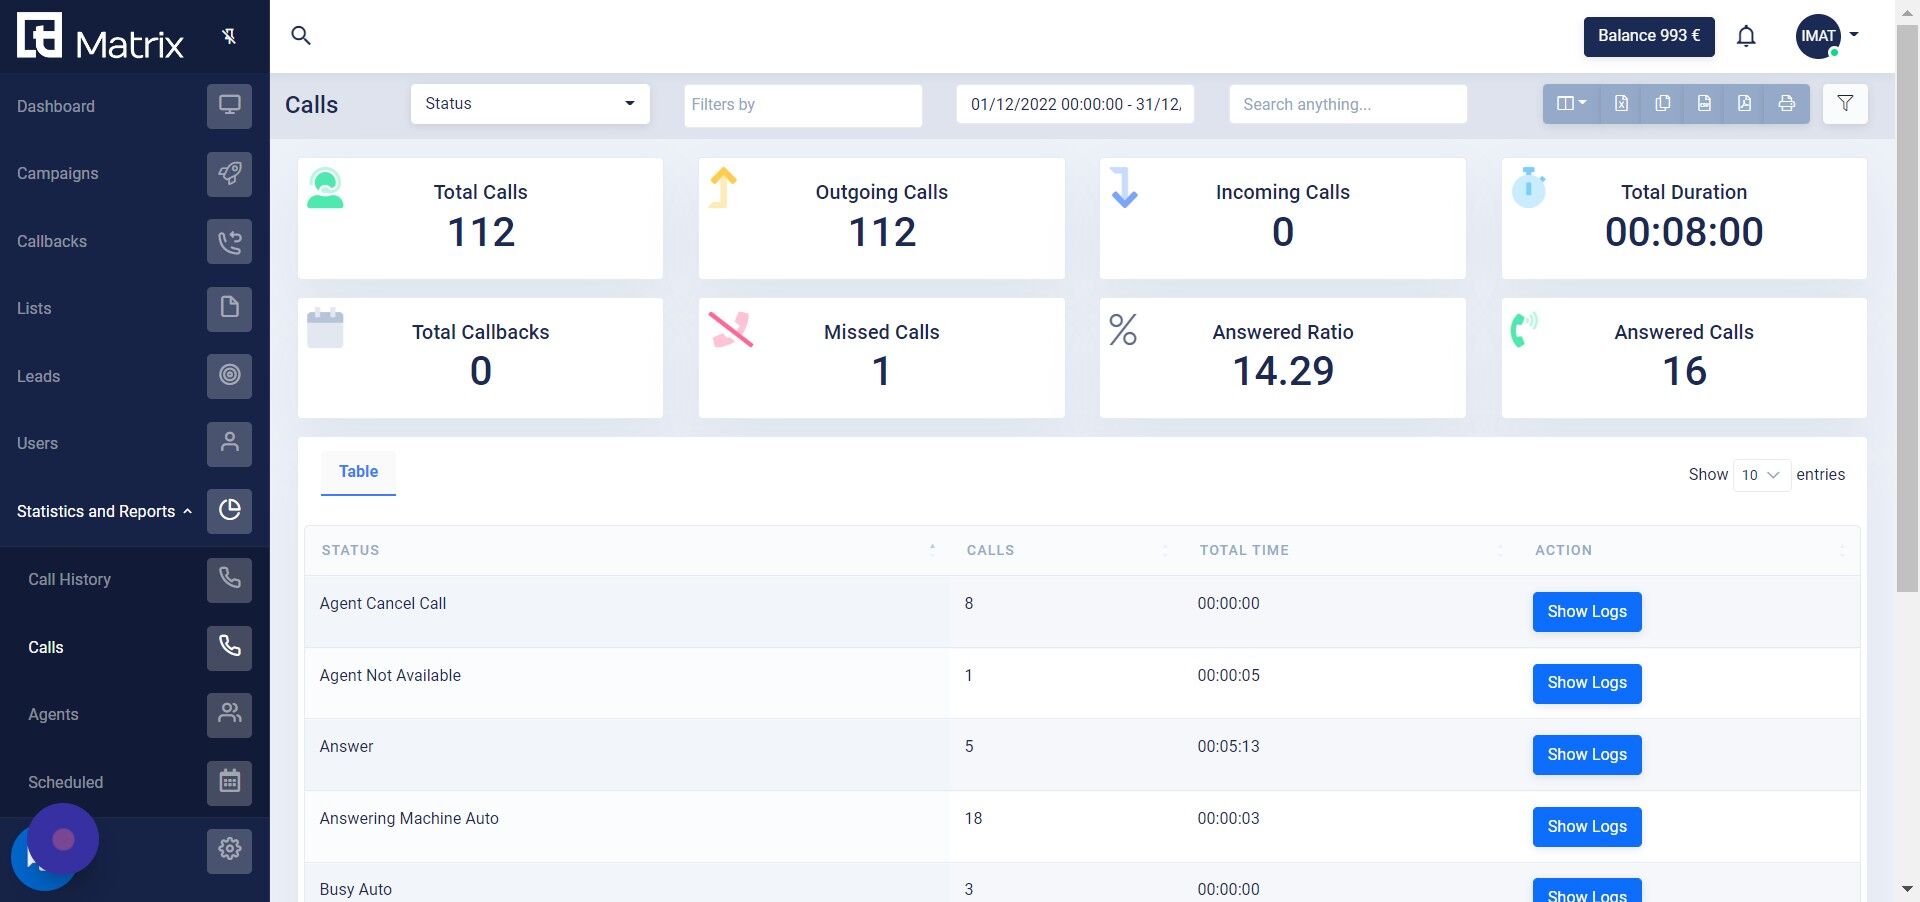
Task: Show Logs for Agent Cancel Call
Action: [x=1587, y=612]
